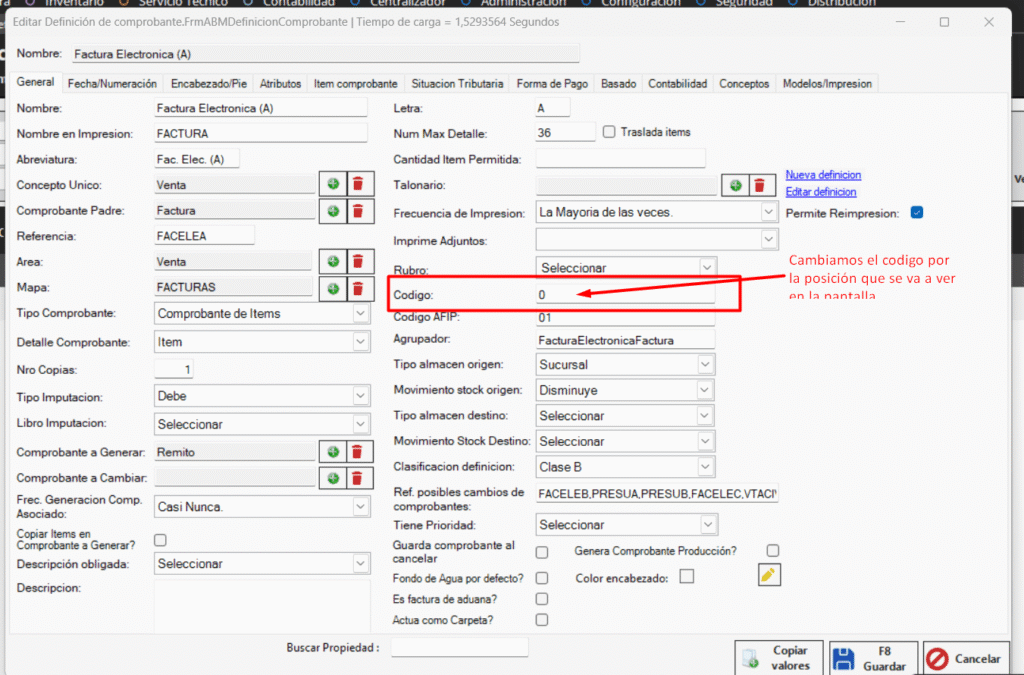This screenshot has height=675, width=1024.
Task: Click green add icon for Area field
Action: pos(333,262)
